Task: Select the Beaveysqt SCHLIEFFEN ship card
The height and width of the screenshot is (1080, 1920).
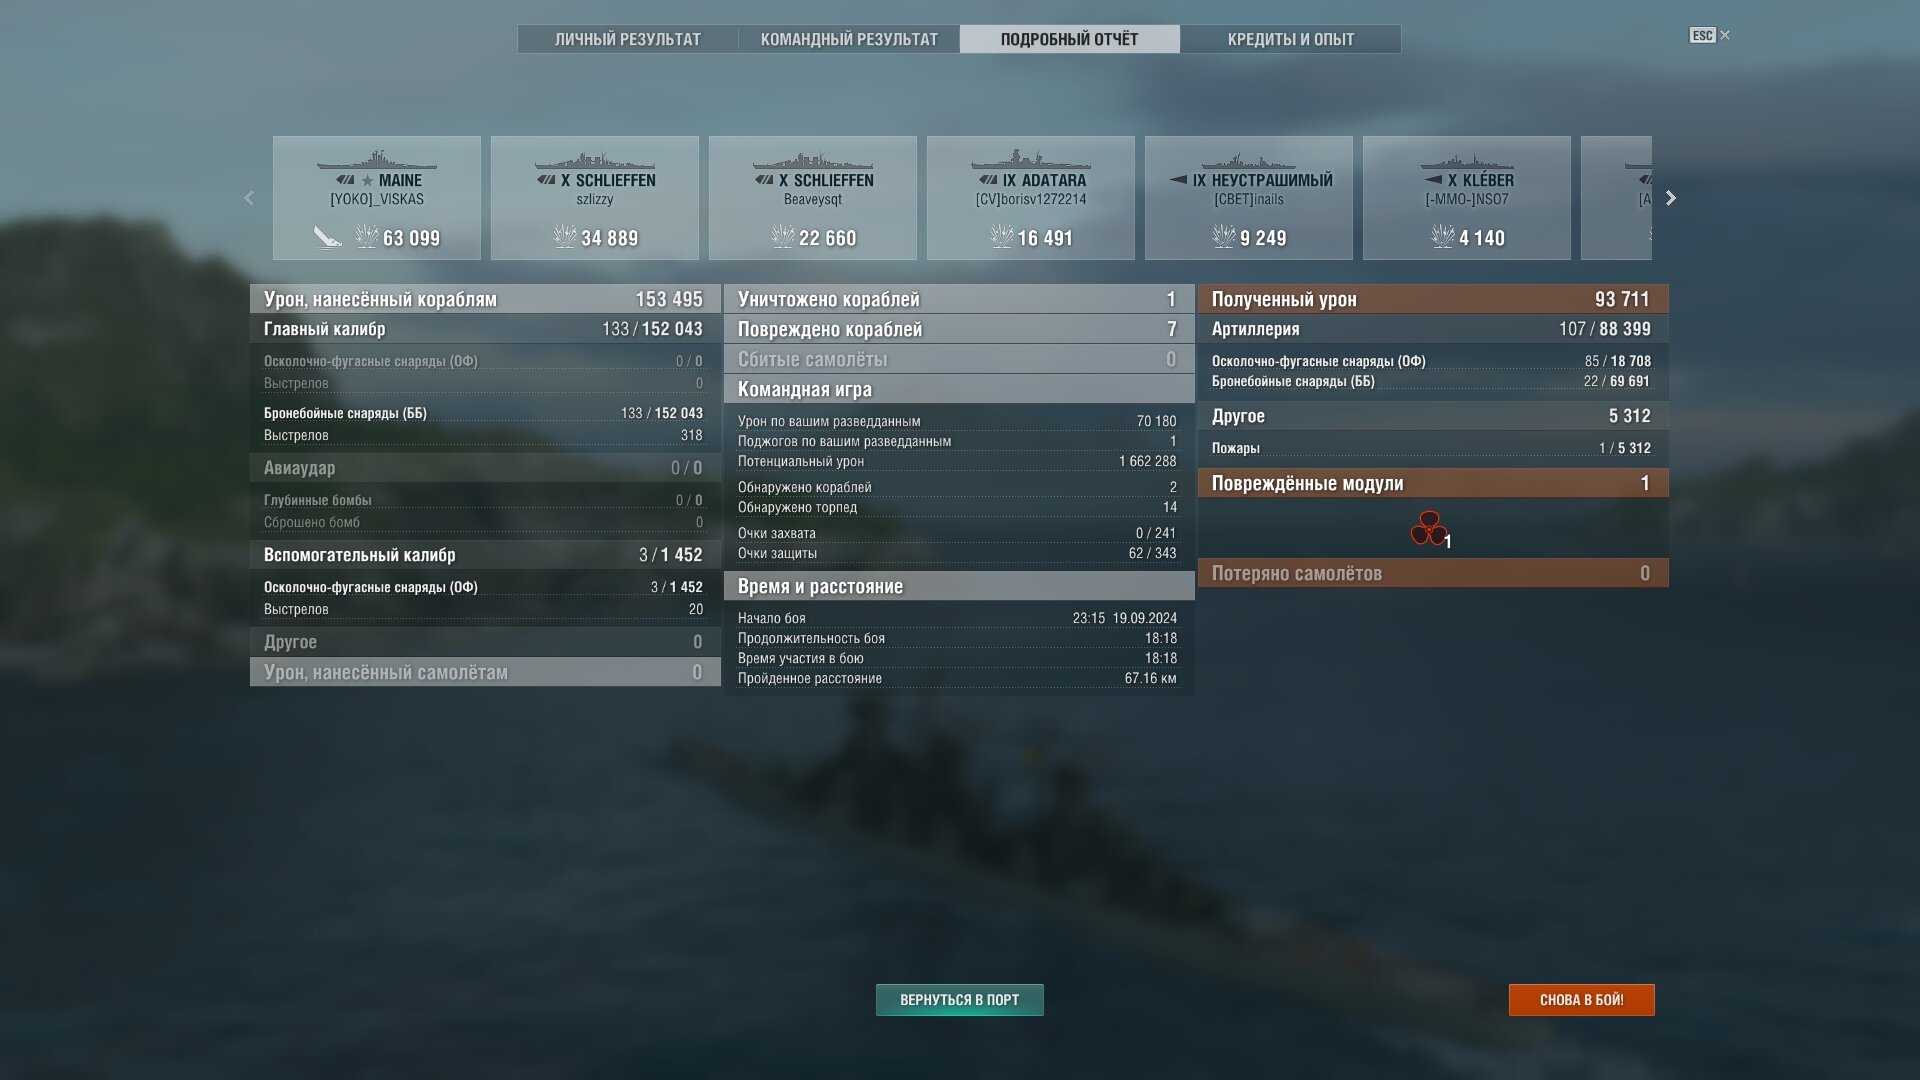Action: [x=813, y=198]
